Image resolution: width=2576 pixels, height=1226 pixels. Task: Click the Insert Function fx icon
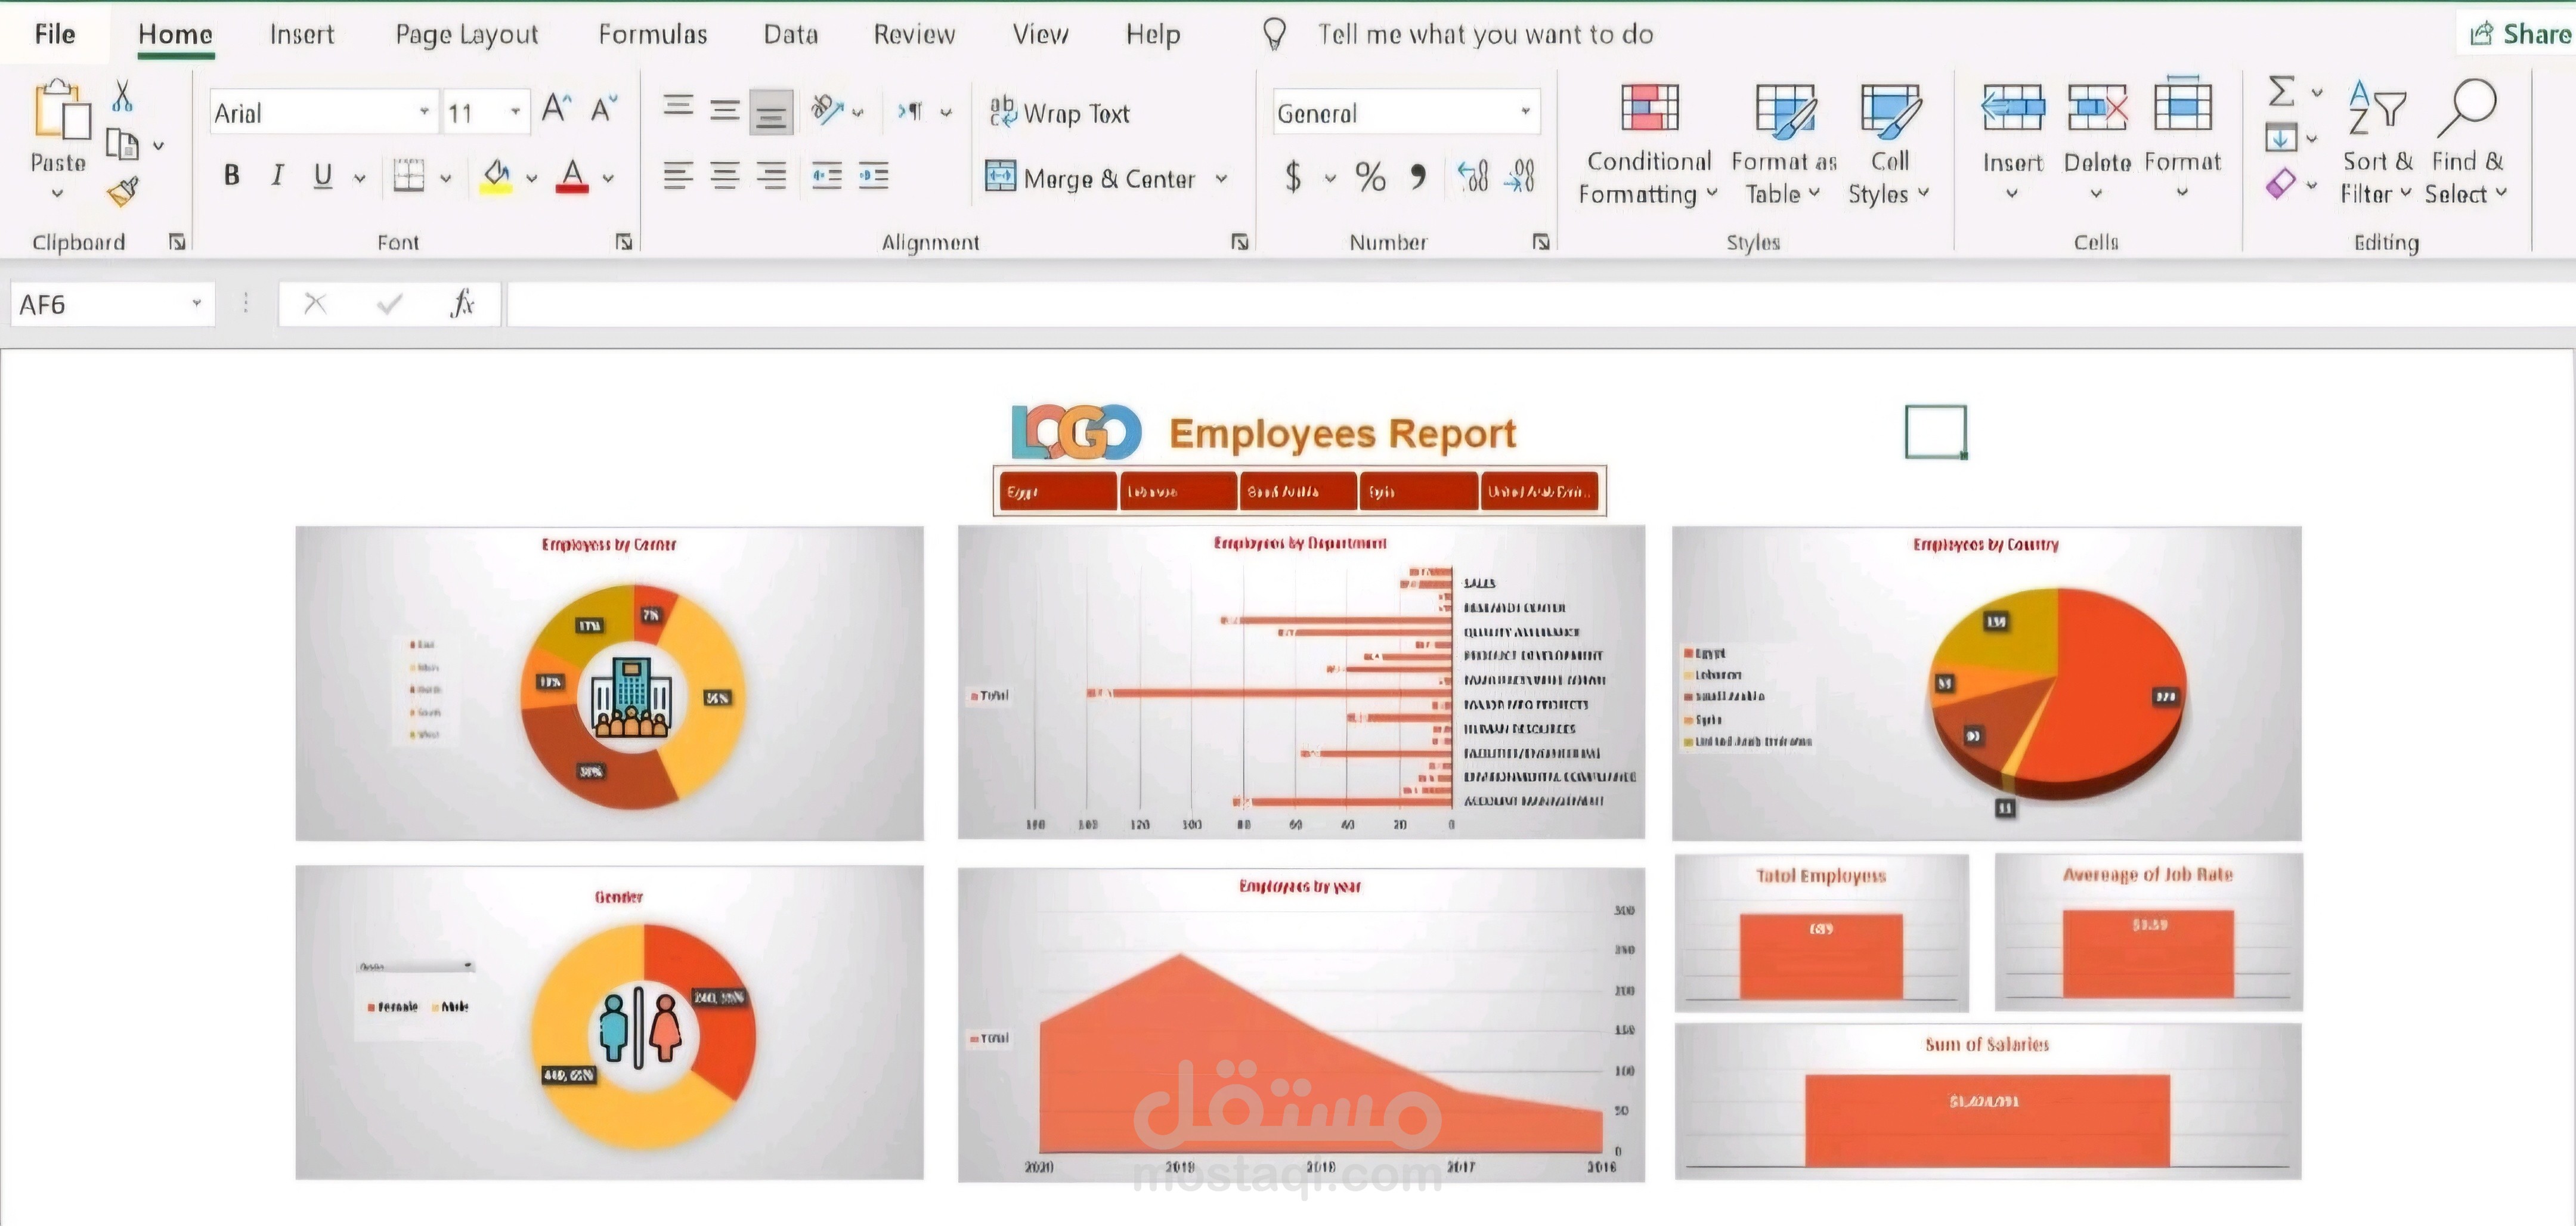click(x=462, y=303)
